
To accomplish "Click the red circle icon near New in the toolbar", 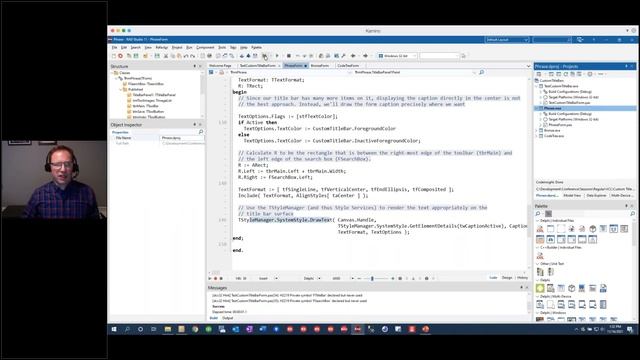I will tap(120, 56).
